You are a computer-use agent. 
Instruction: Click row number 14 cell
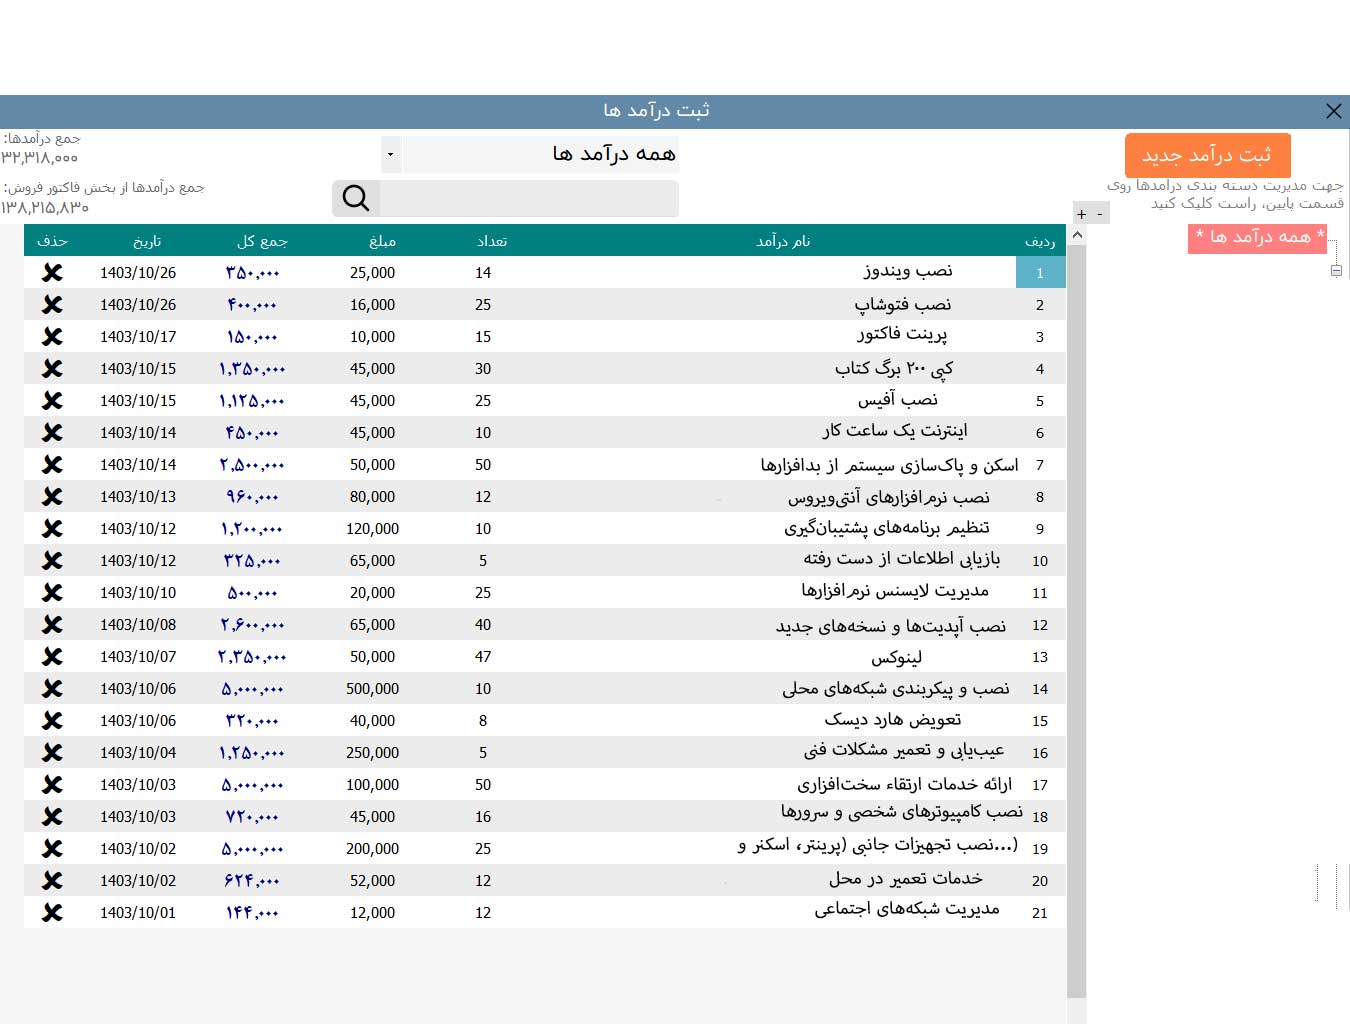pyautogui.click(x=1040, y=689)
